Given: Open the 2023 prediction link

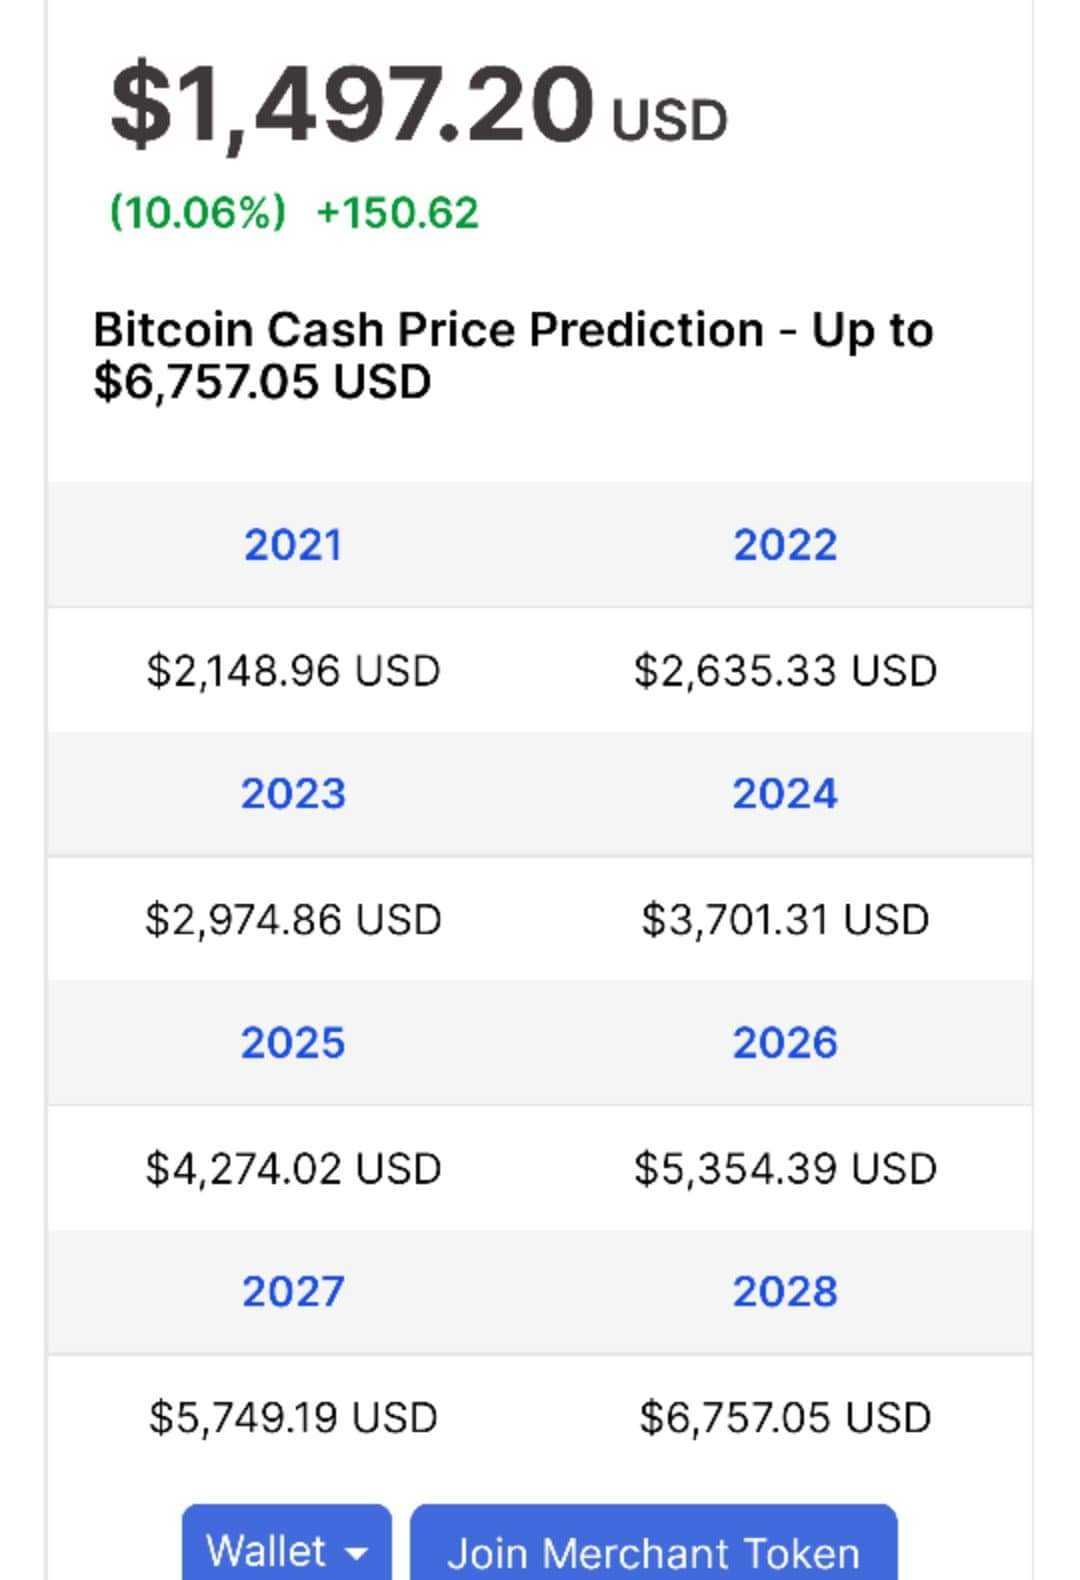Looking at the screenshot, I should point(293,794).
